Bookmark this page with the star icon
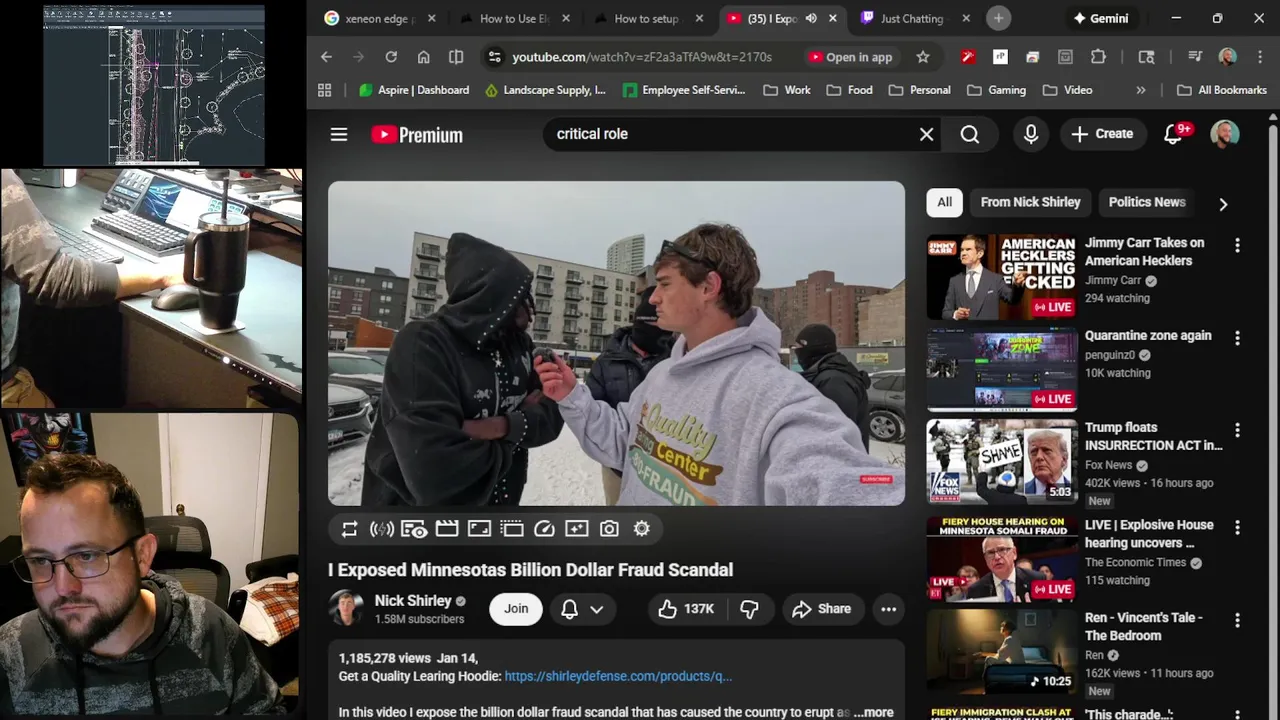 (923, 57)
